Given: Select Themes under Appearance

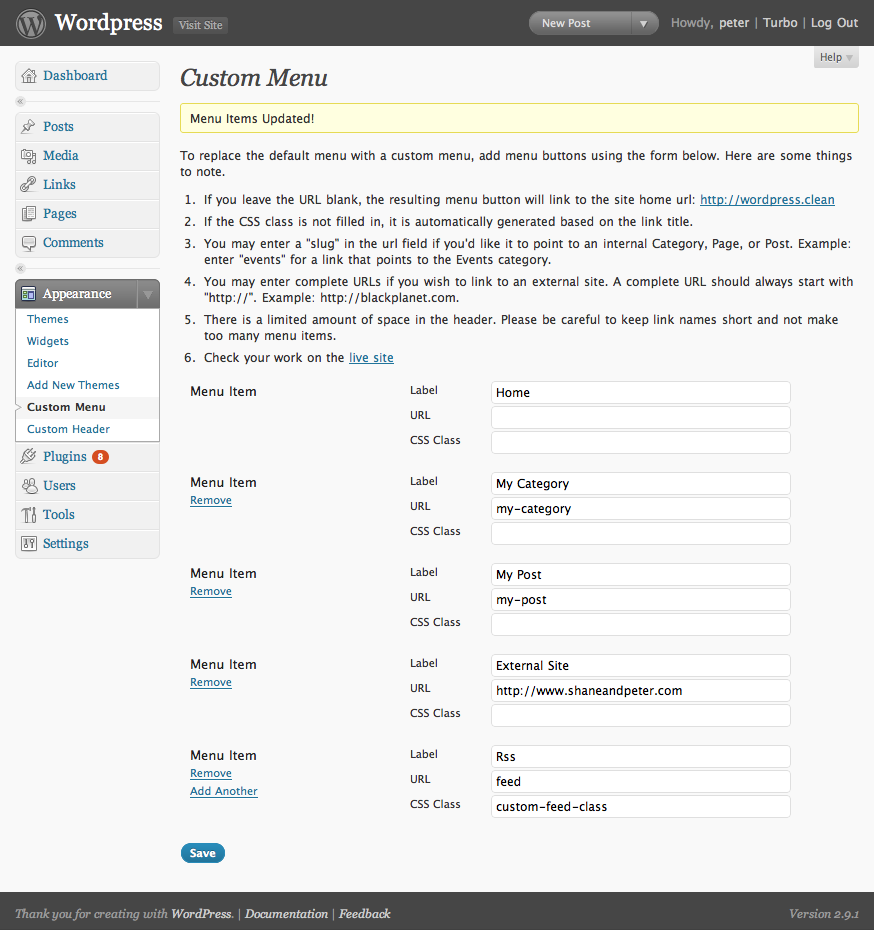Looking at the screenshot, I should point(47,319).
